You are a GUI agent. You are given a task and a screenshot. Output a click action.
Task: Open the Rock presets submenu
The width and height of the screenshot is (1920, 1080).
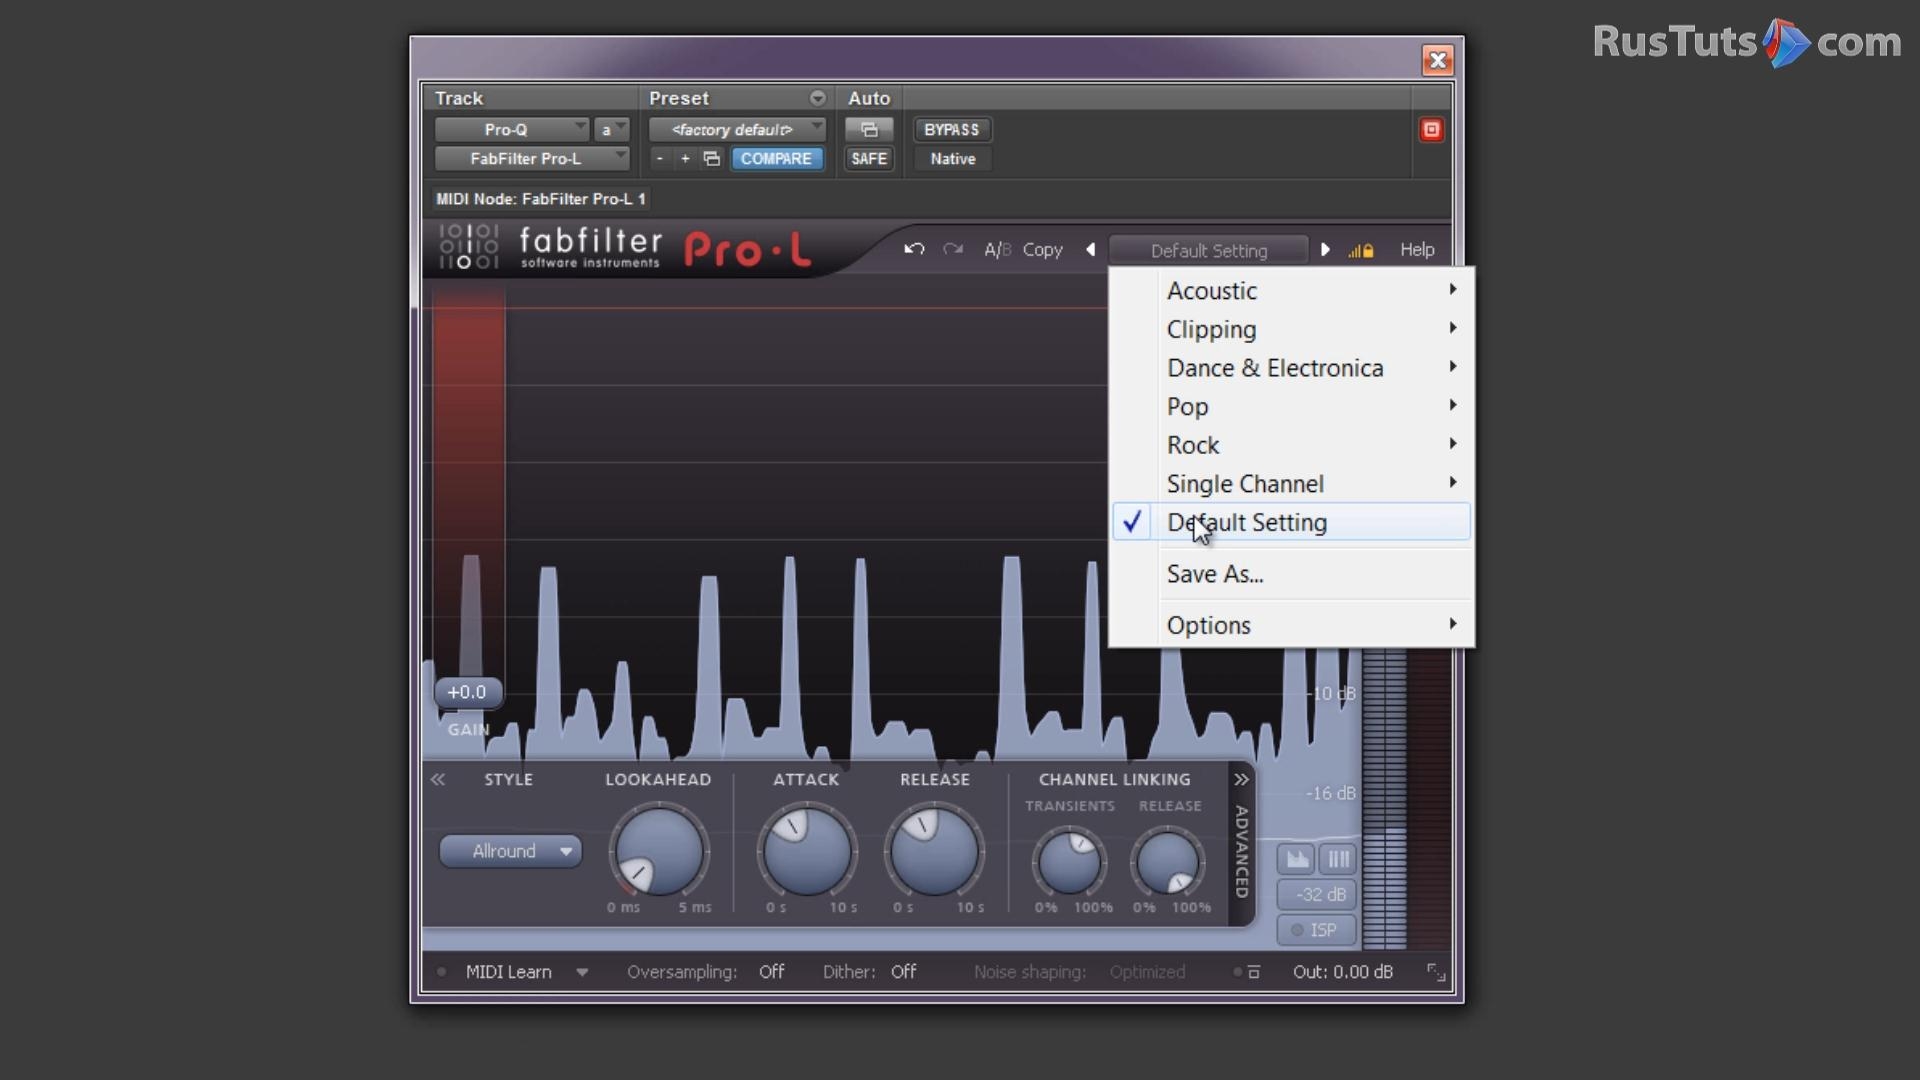[x=1292, y=445]
